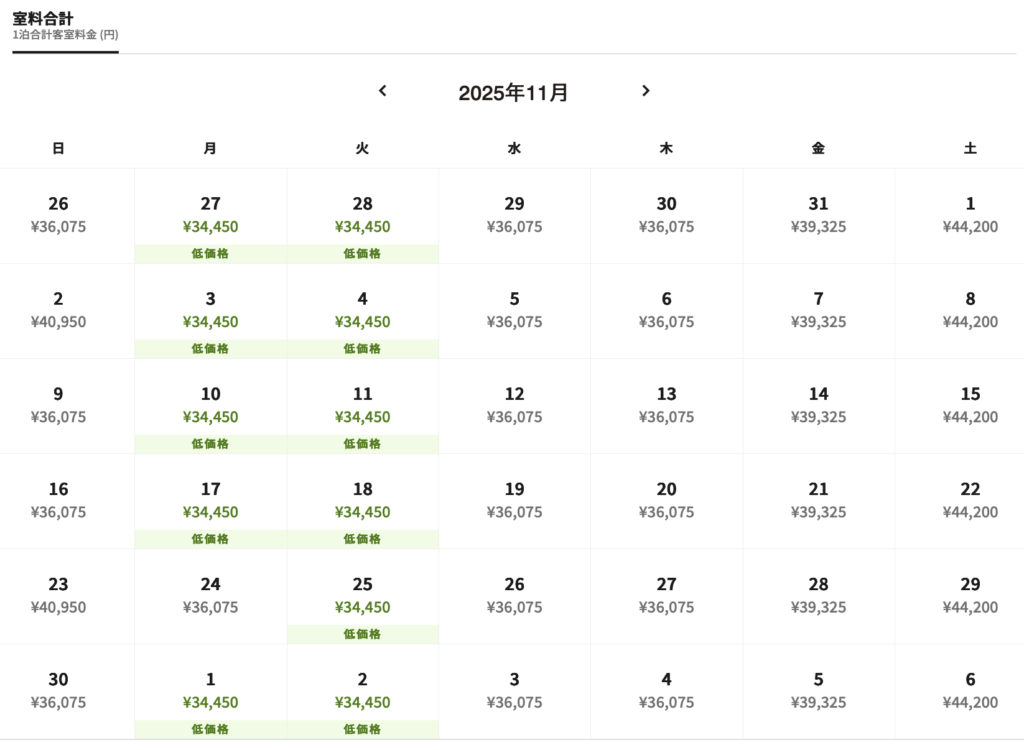
Task: Choose November 12 at ¥36,075
Action: (x=514, y=405)
